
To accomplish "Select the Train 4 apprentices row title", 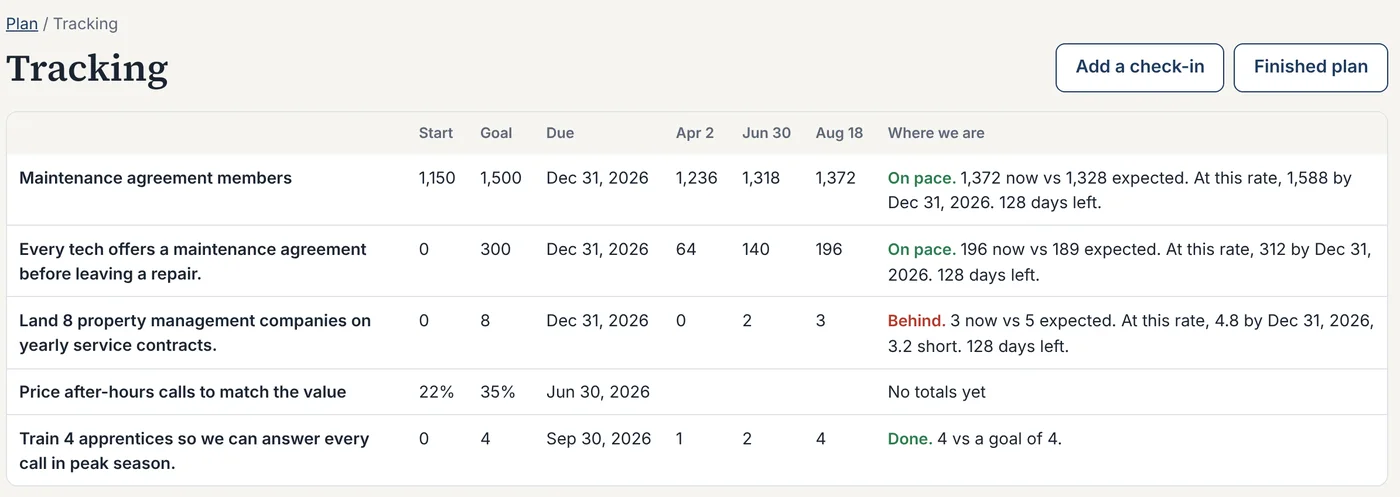I will pyautogui.click(x=194, y=451).
